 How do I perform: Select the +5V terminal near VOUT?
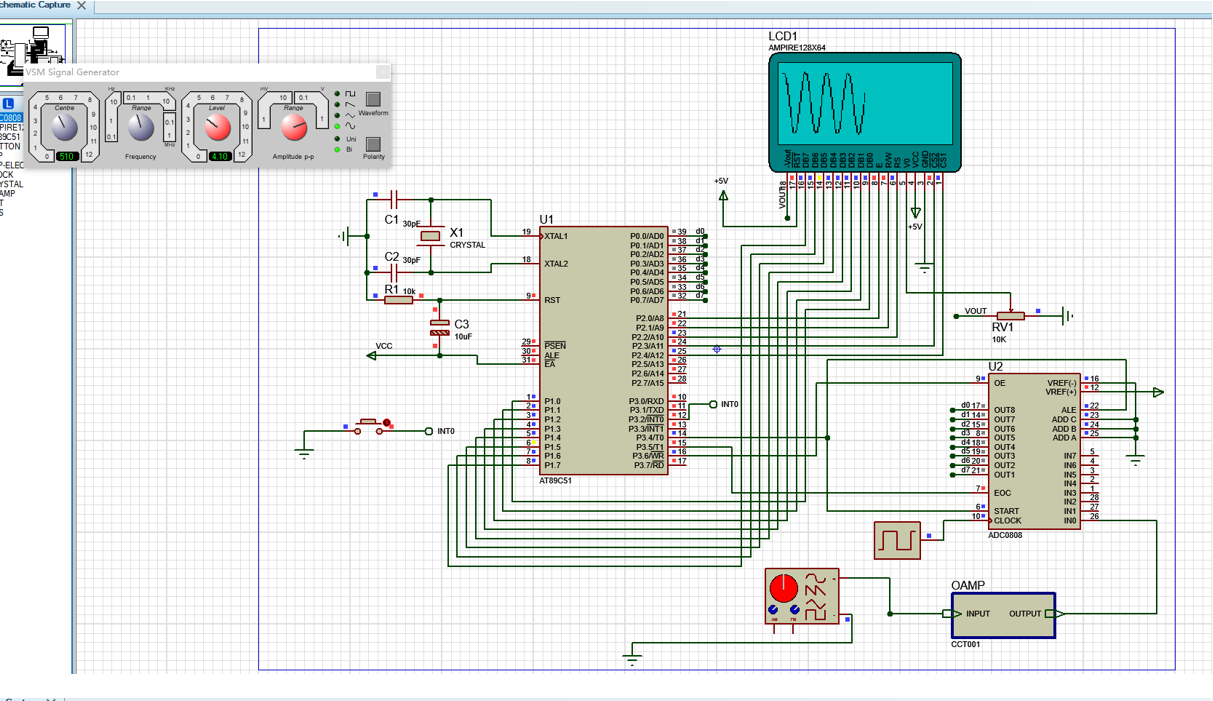[x=723, y=193]
